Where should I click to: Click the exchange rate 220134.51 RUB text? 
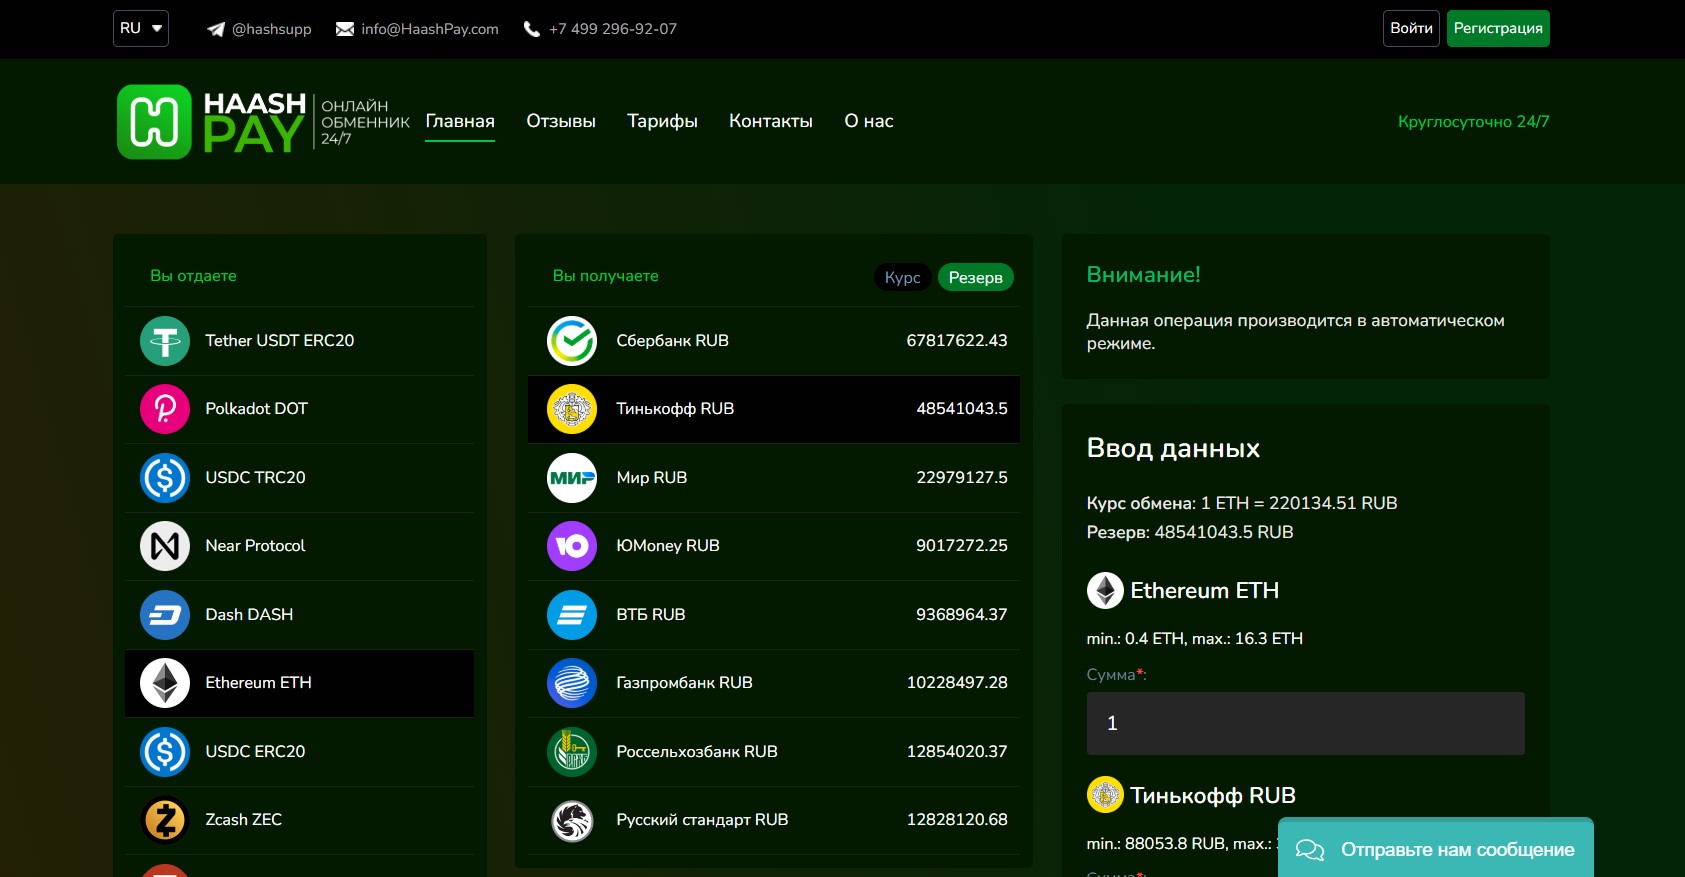click(1333, 503)
